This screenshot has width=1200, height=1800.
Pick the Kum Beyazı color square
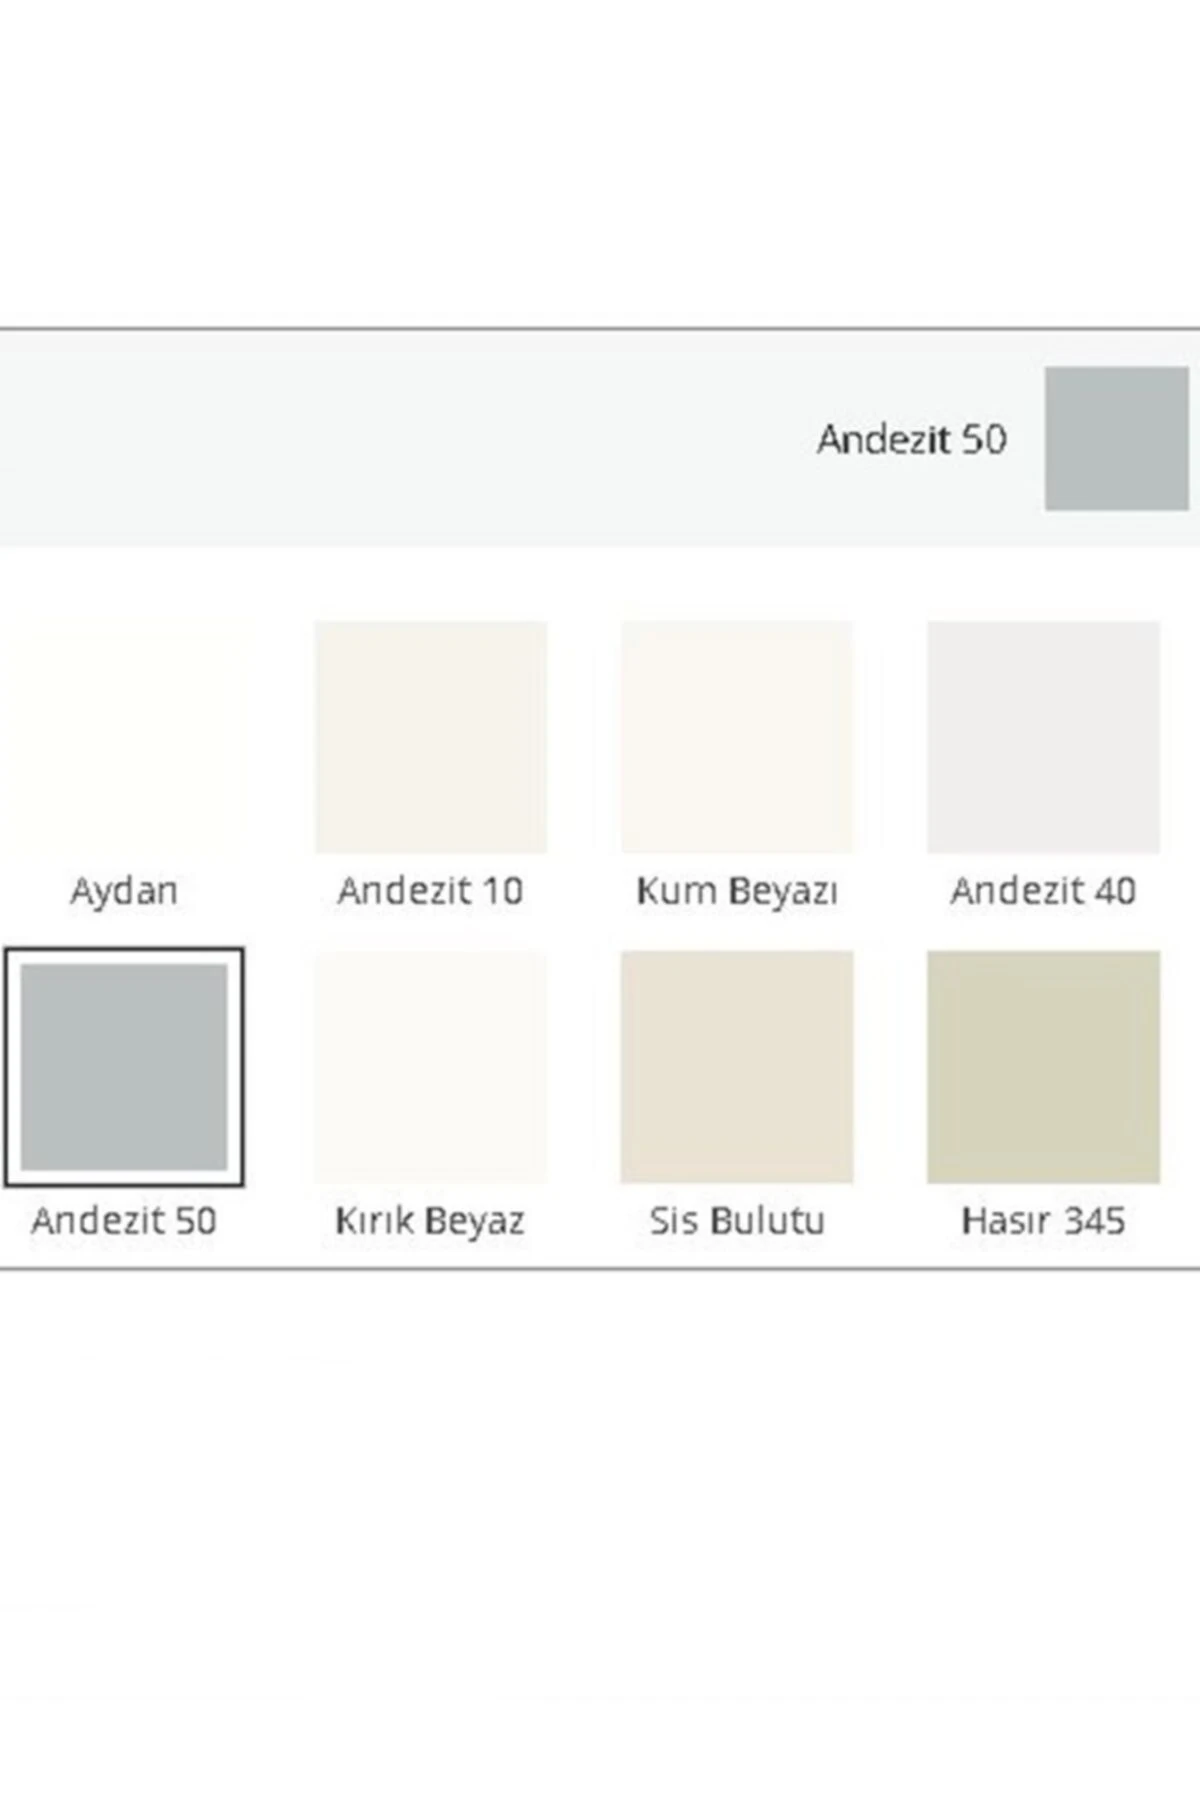pos(737,737)
